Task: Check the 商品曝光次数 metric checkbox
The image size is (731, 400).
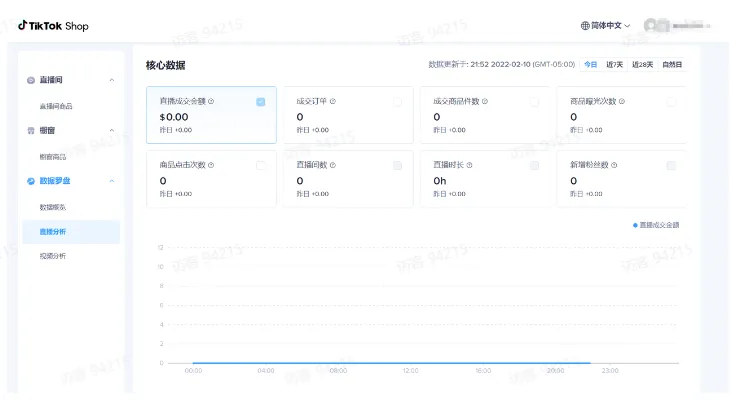Action: (671, 102)
